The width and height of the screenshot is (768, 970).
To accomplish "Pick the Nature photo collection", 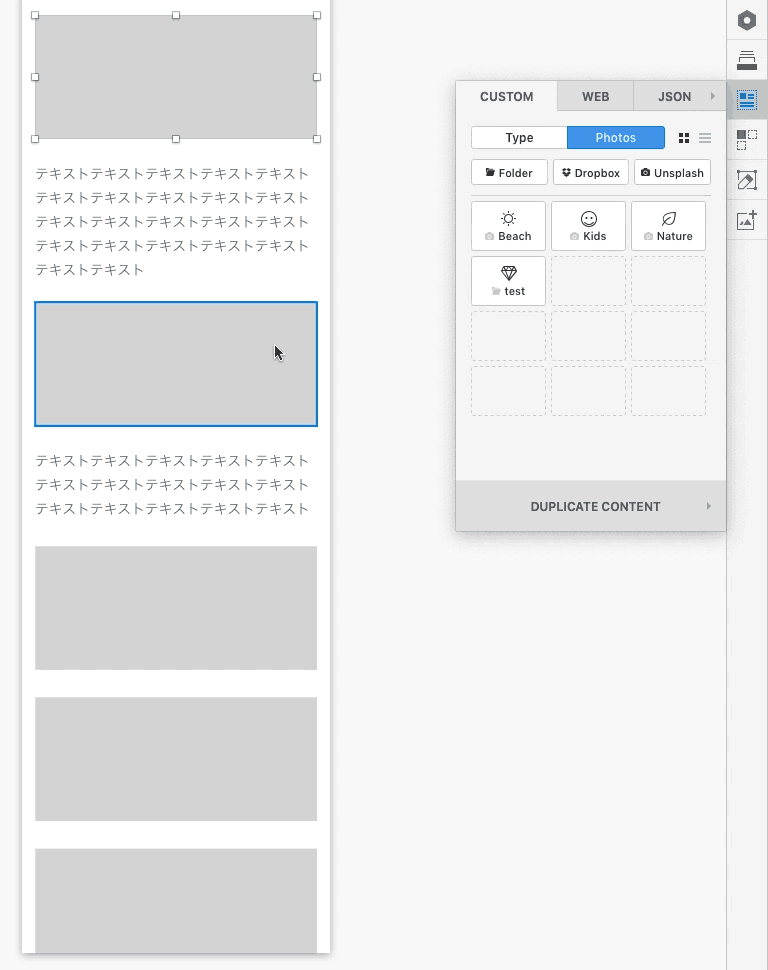I will click(668, 226).
